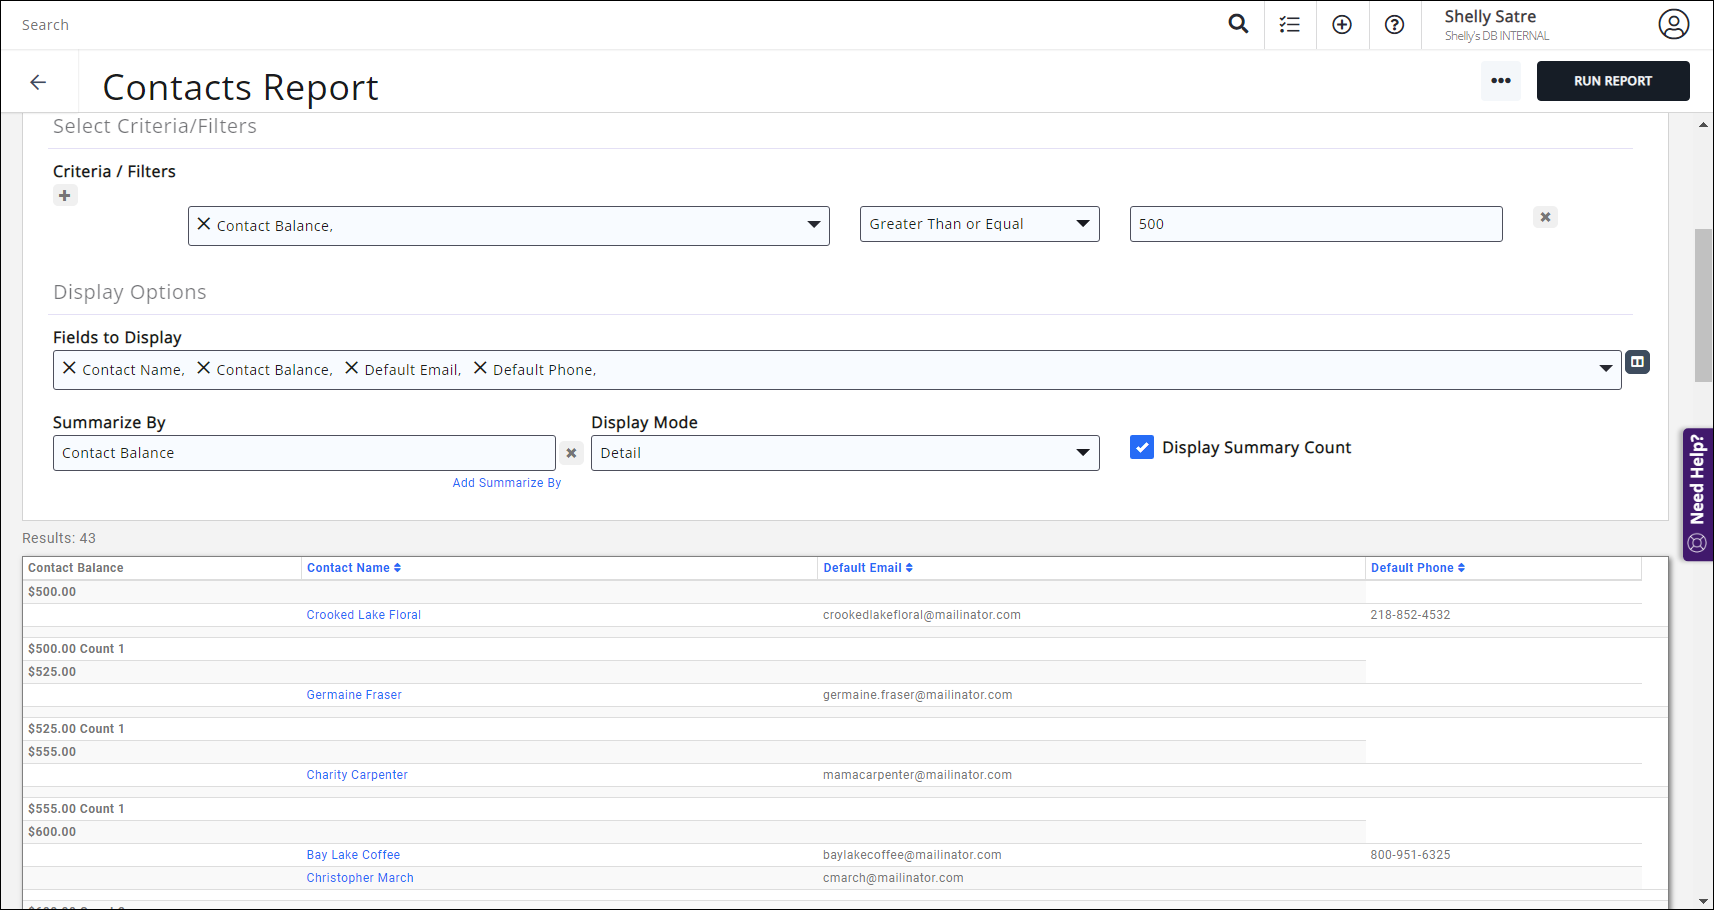Viewport: 1714px width, 910px height.
Task: Open the search magnifier icon
Action: click(1238, 23)
